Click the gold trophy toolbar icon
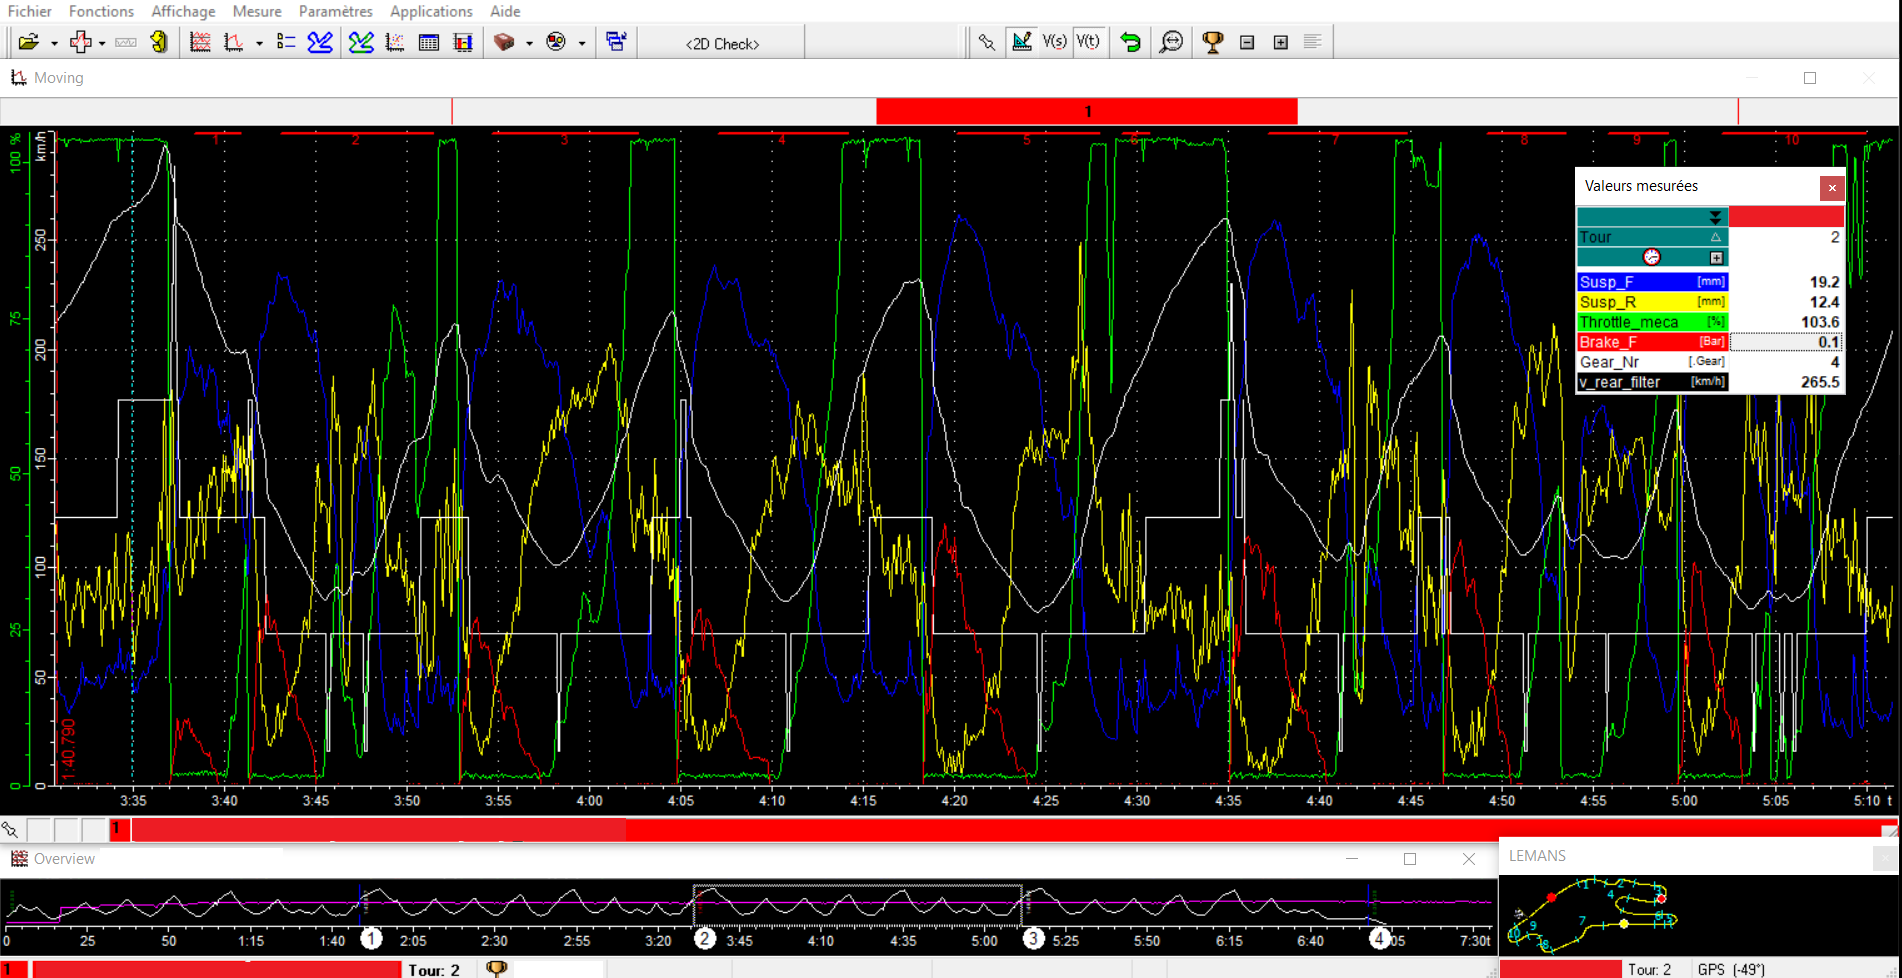 [x=1212, y=42]
